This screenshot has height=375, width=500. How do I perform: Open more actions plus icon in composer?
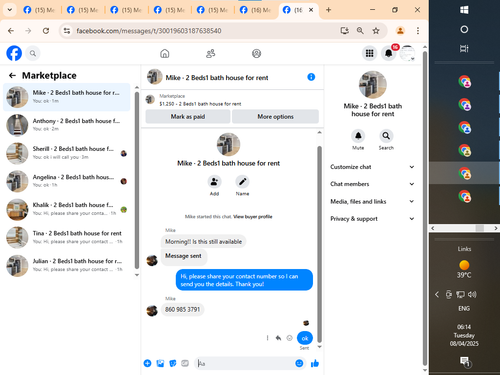pyautogui.click(x=147, y=363)
